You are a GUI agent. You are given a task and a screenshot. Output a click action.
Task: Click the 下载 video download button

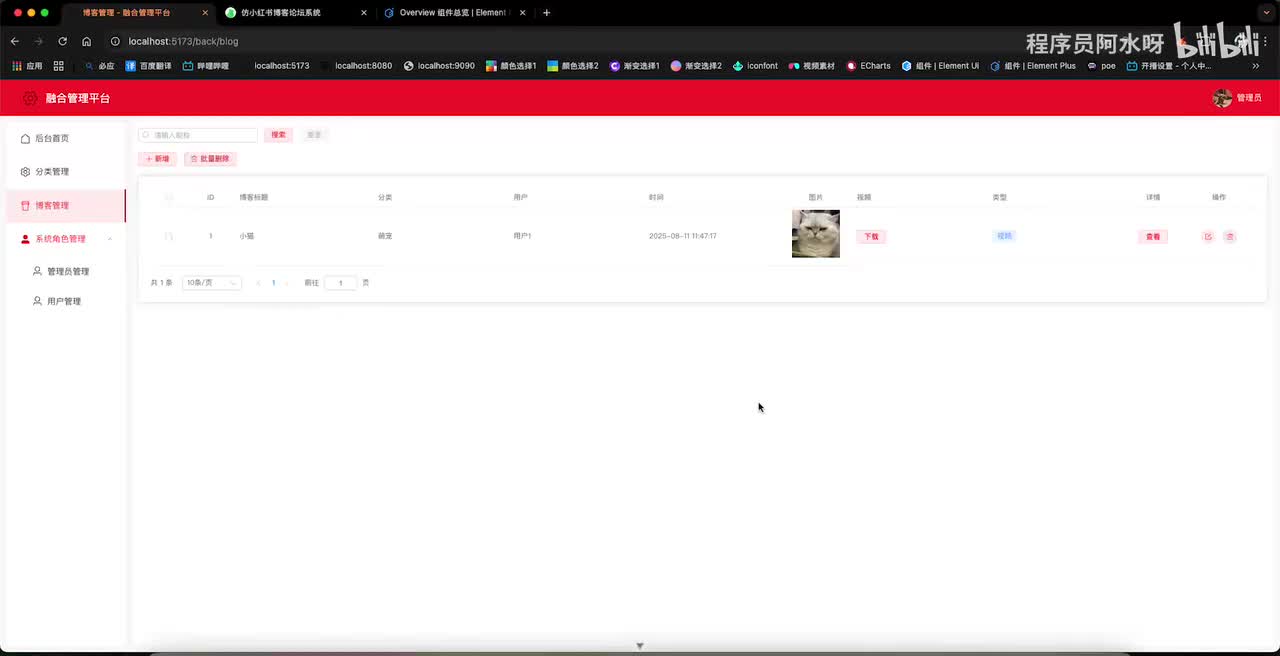point(871,237)
